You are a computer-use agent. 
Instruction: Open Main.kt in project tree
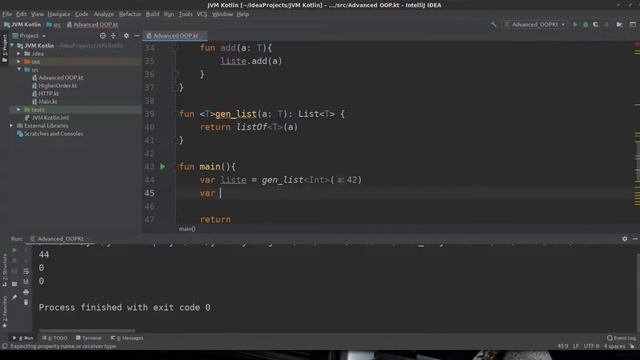45,102
